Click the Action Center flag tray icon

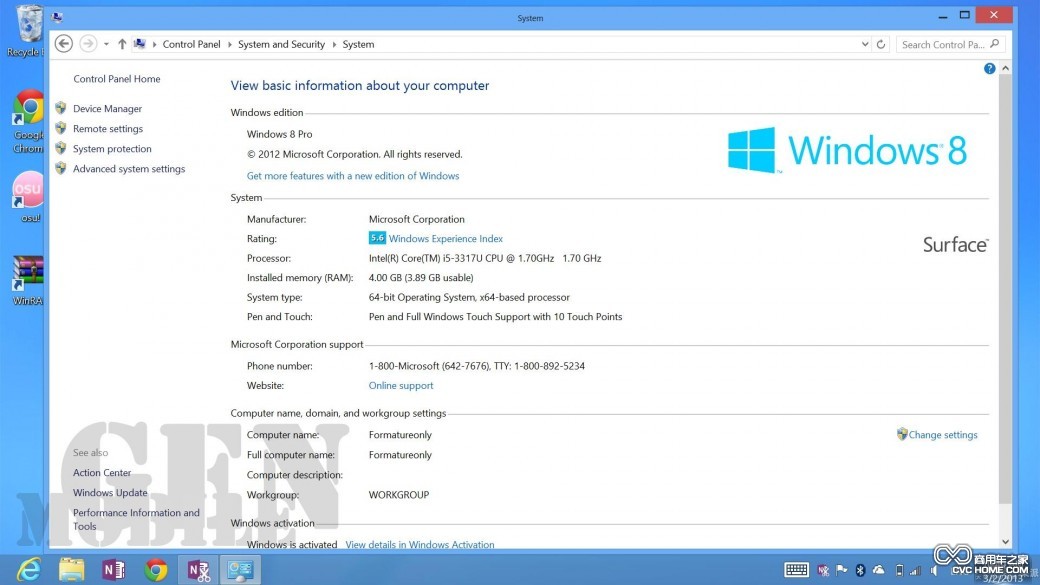(841, 570)
